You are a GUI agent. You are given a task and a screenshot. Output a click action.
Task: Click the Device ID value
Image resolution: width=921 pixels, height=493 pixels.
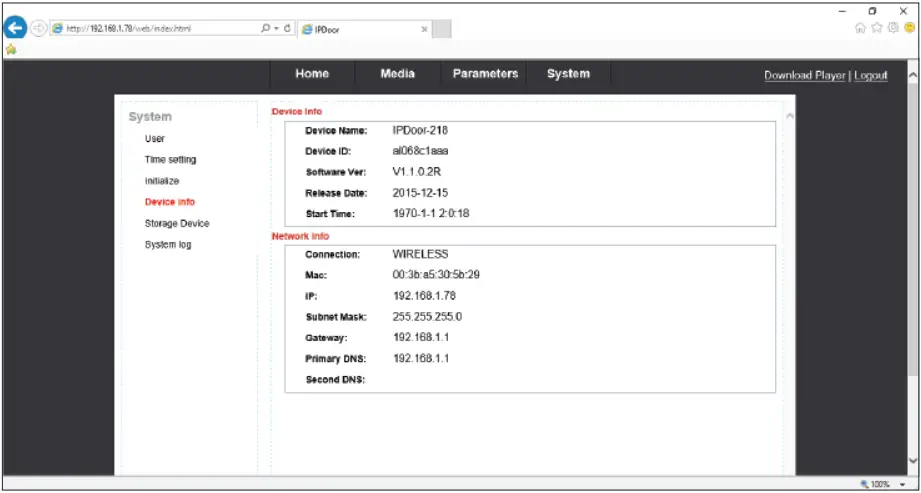tap(420, 151)
